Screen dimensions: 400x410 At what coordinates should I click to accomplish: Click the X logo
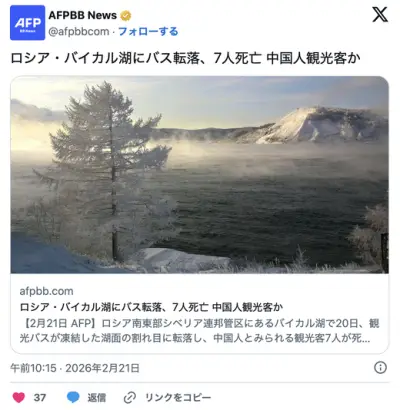[380, 15]
